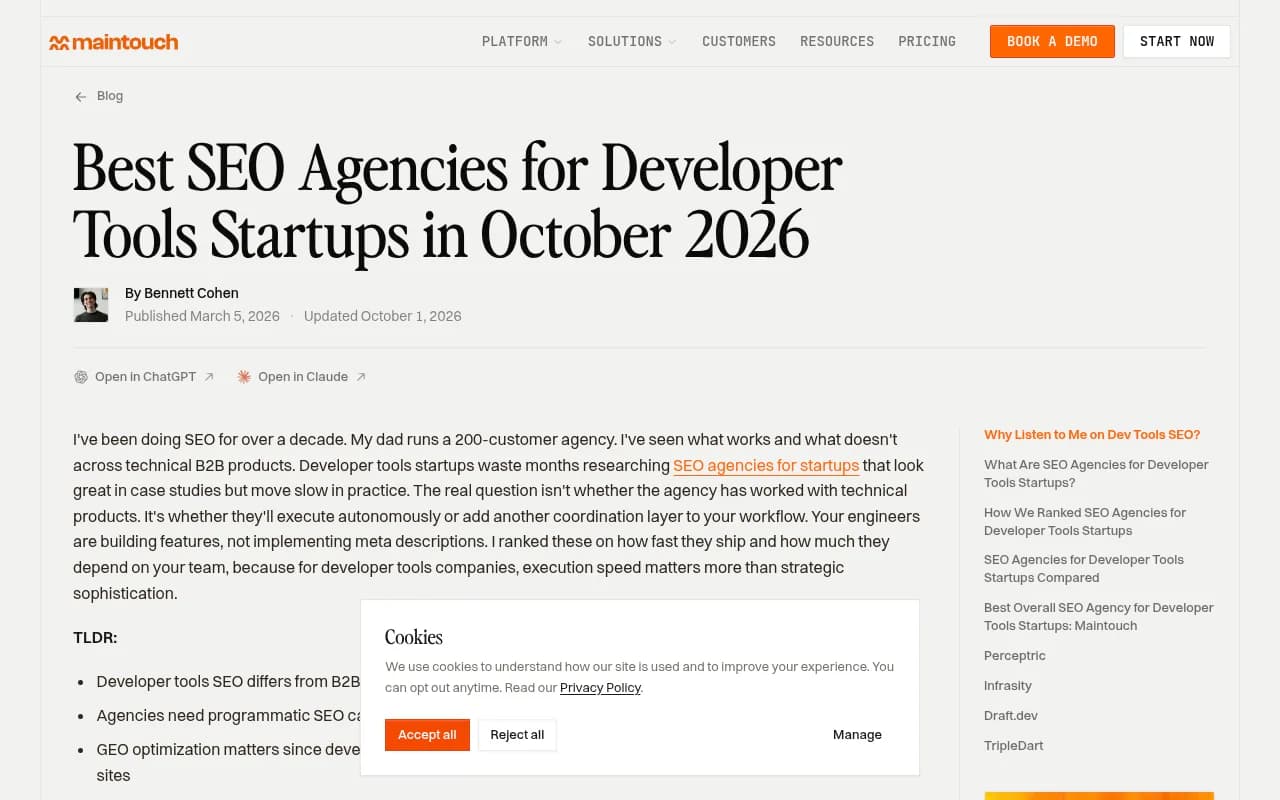Reject all cookies
Image resolution: width=1280 pixels, height=800 pixels.
tap(517, 735)
